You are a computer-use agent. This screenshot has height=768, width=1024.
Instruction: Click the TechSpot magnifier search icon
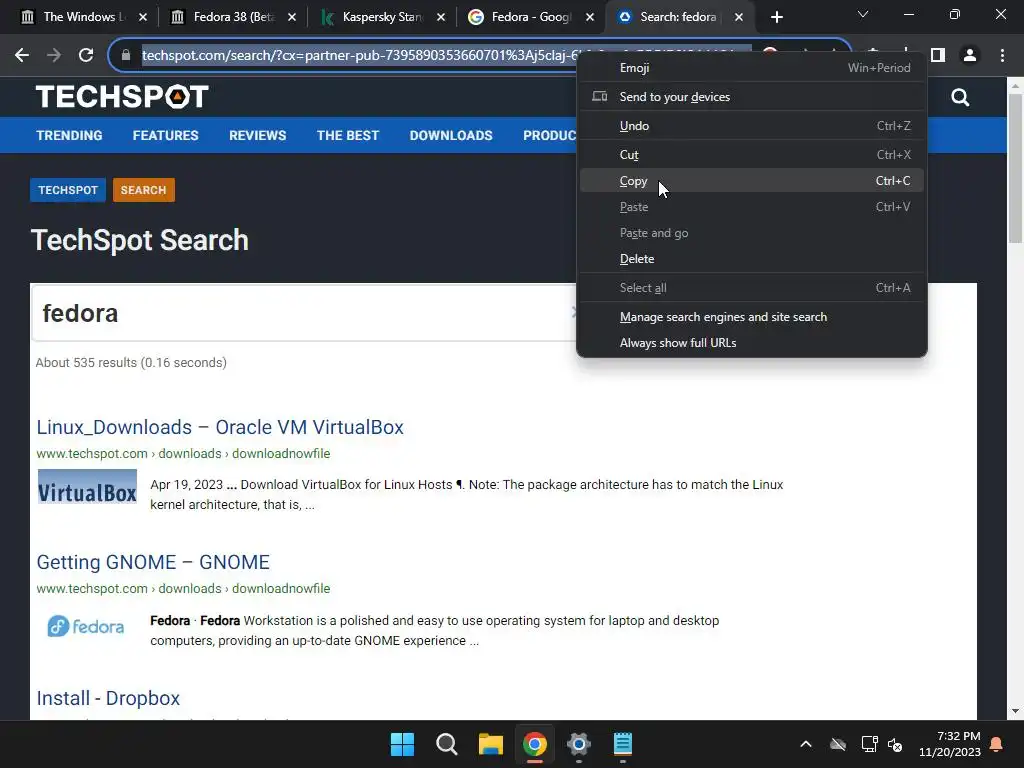(960, 97)
